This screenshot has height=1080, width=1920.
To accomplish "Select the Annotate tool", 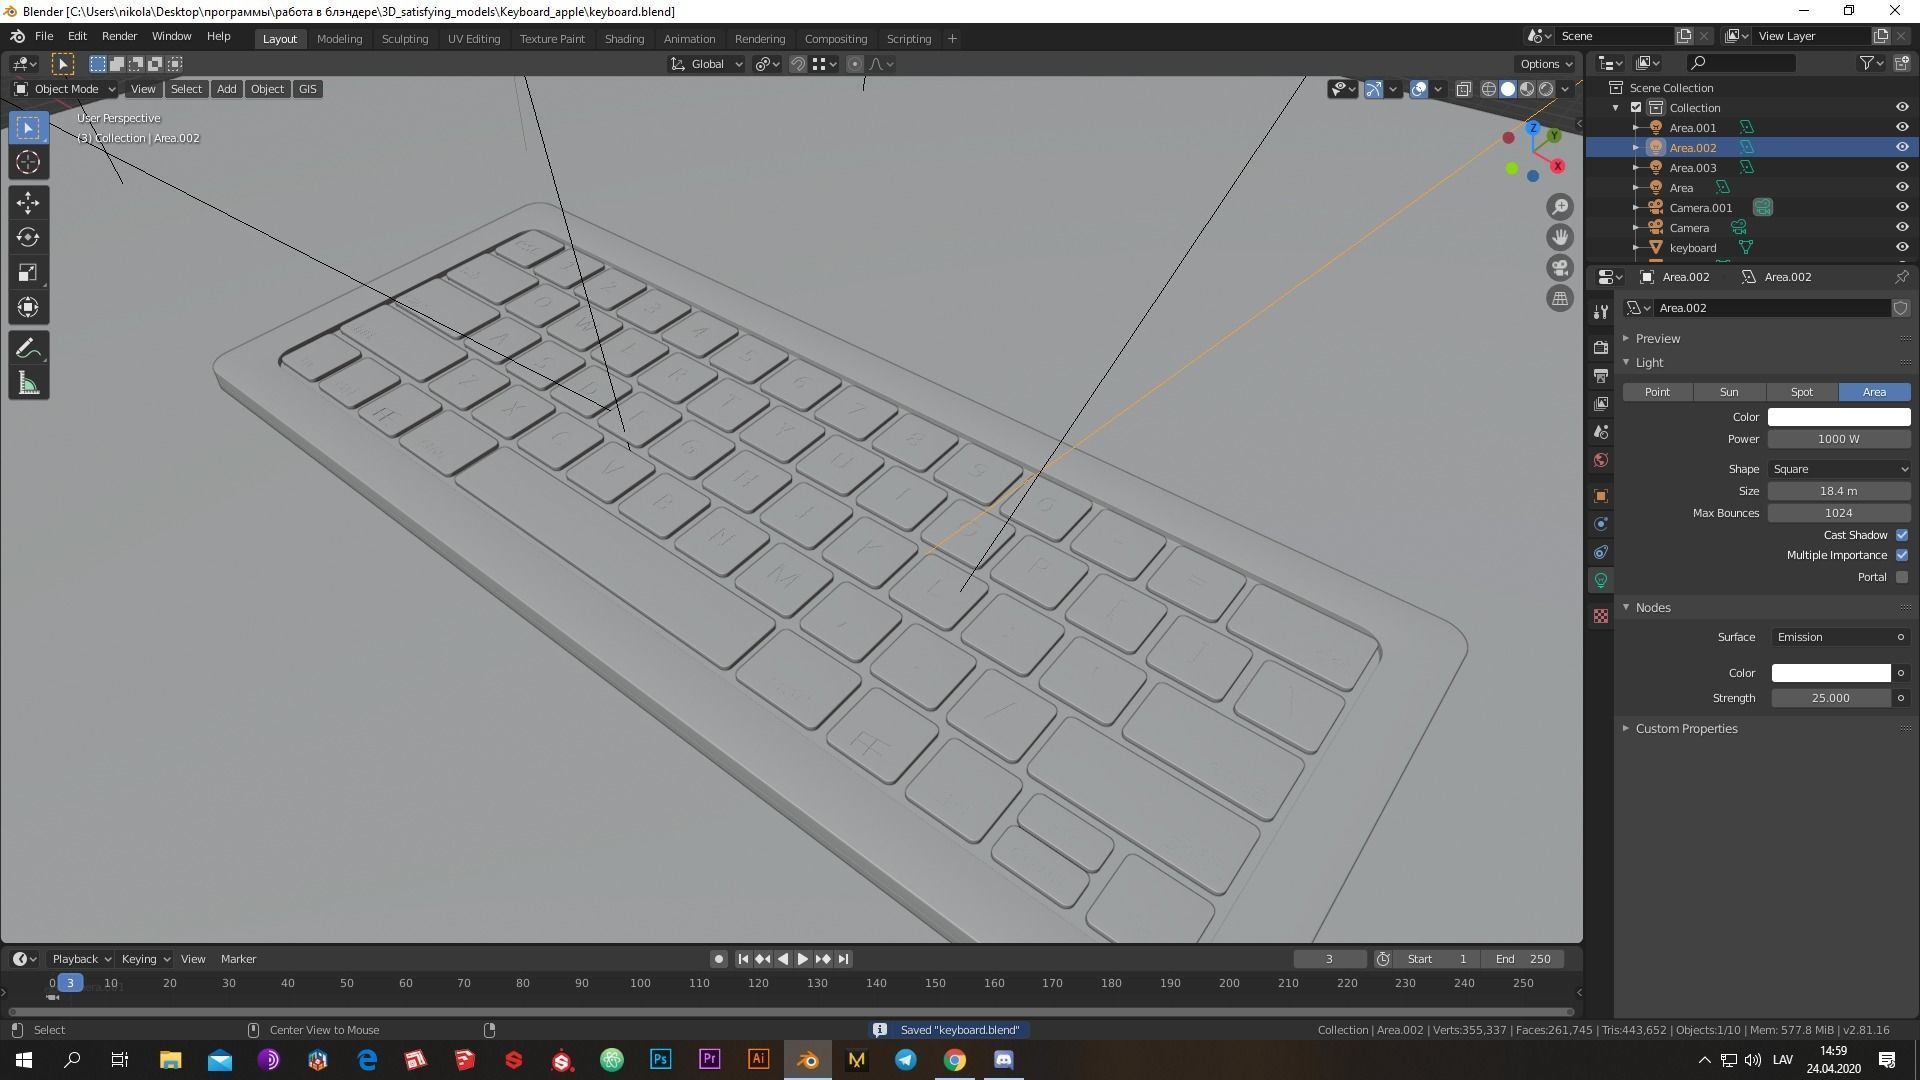I will click(28, 349).
